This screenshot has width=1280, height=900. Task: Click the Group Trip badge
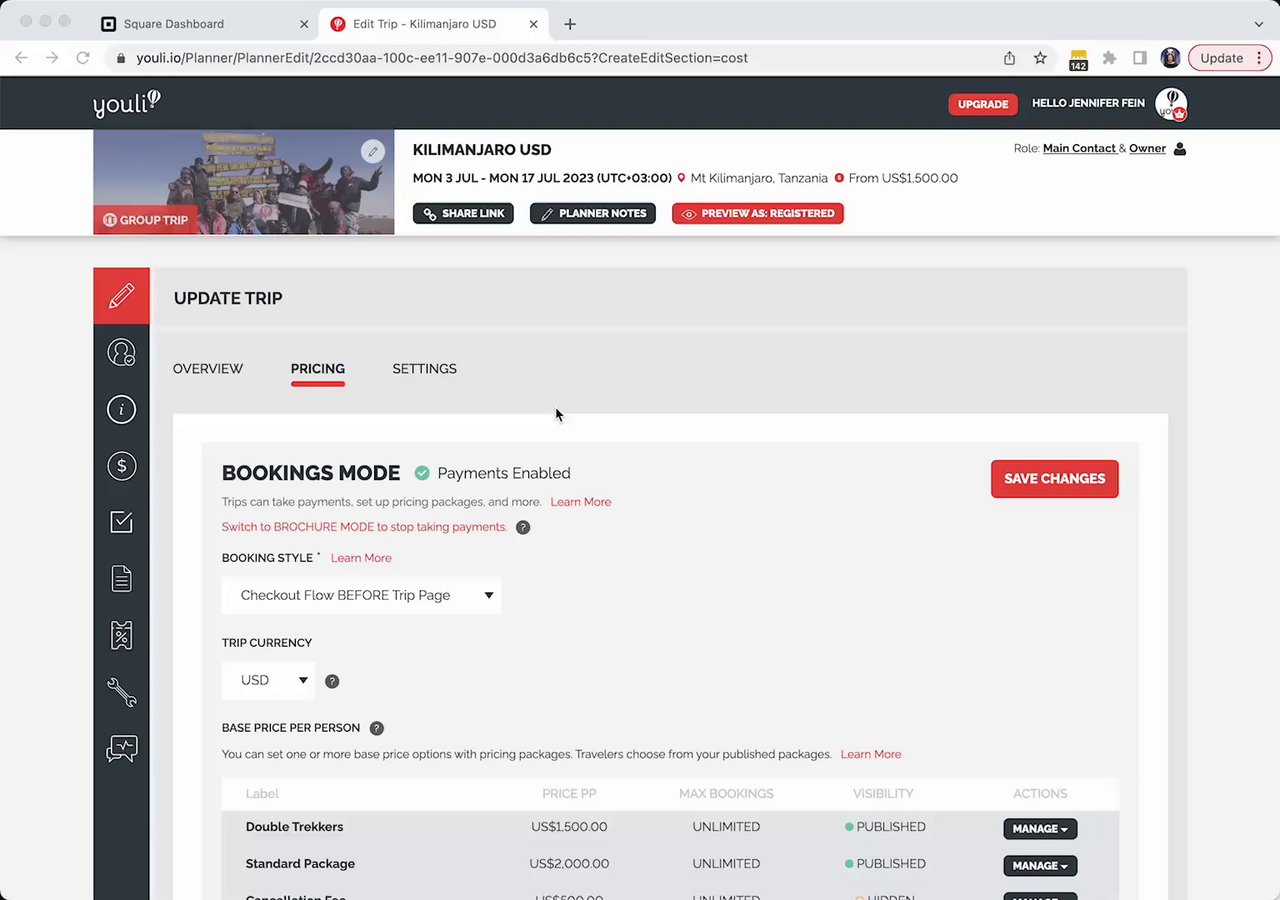coord(146,220)
